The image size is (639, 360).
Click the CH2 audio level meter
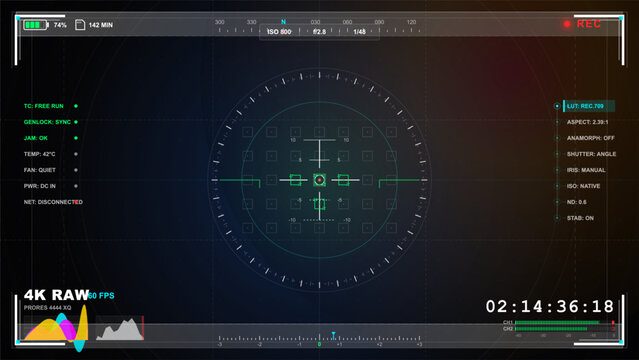point(565,329)
